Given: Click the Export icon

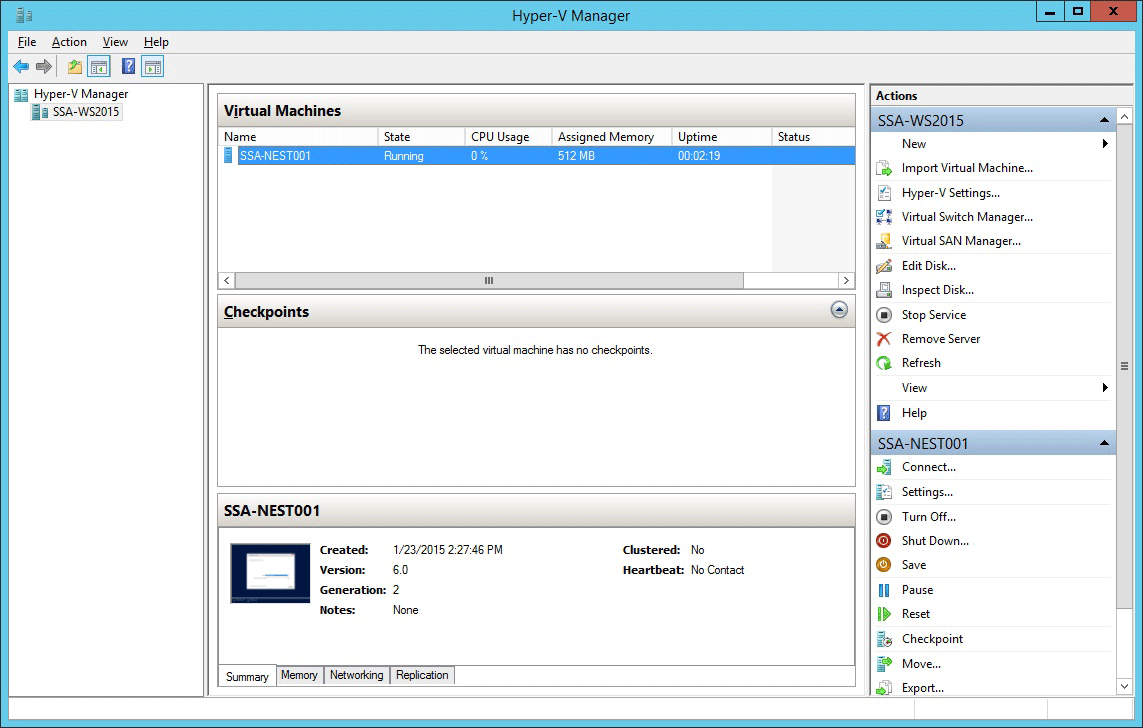Looking at the screenshot, I should [883, 688].
